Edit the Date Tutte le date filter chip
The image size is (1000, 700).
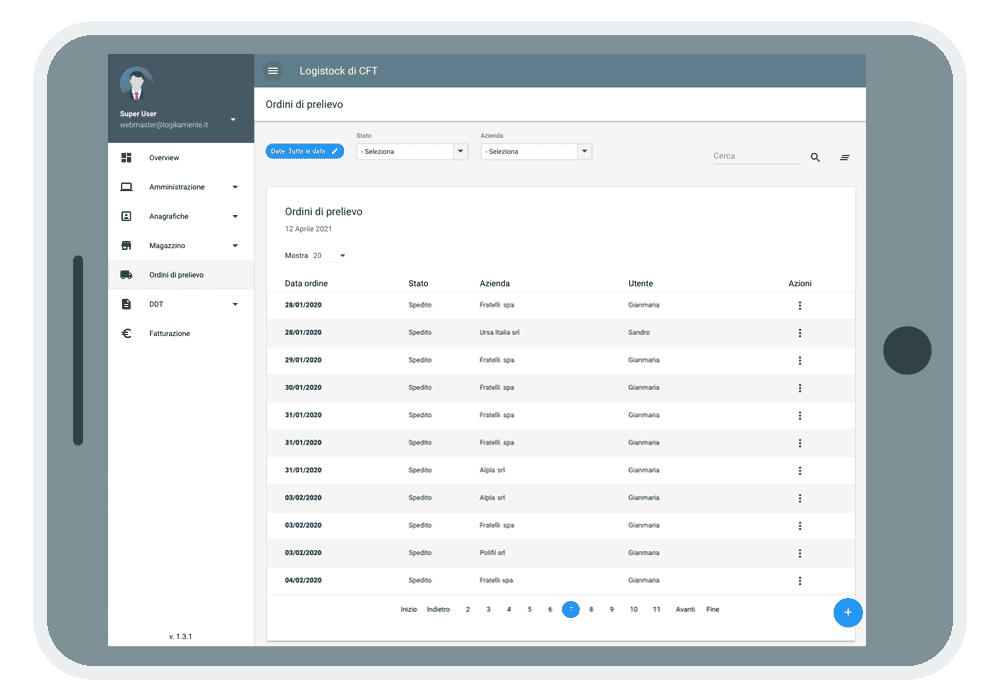(305, 151)
